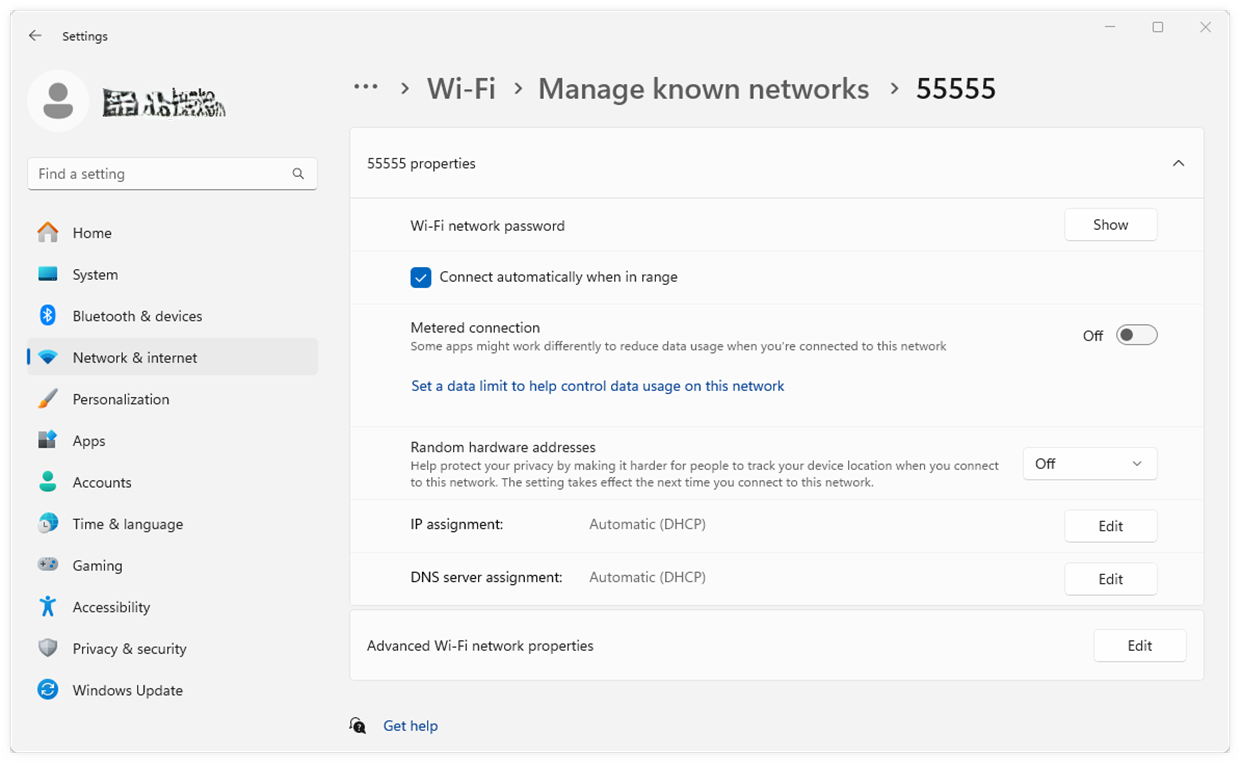Show the Wi-Fi network password
This screenshot has height=763, width=1240.
[x=1110, y=224]
